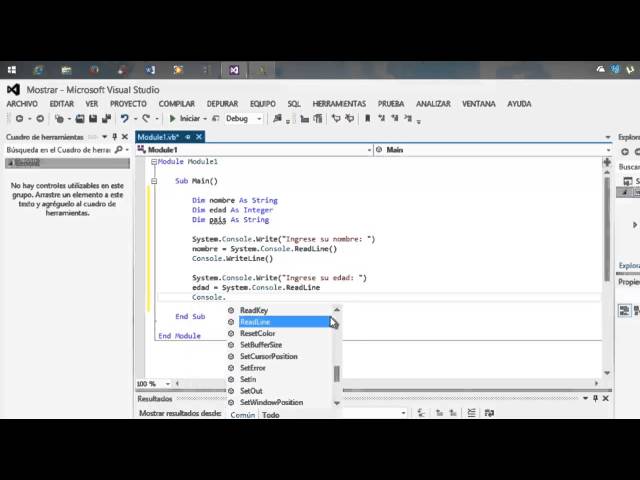Click the Undo arrow icon
Image resolution: width=640 pixels, height=480 pixels.
(124, 118)
